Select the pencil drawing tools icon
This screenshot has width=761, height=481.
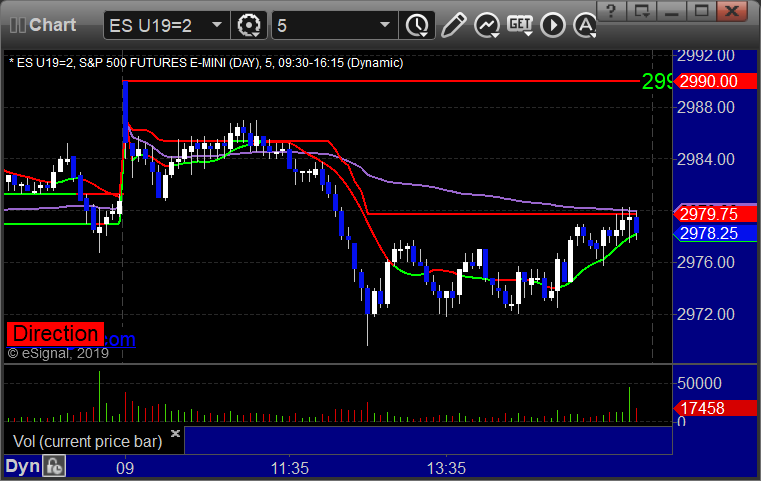(x=453, y=25)
